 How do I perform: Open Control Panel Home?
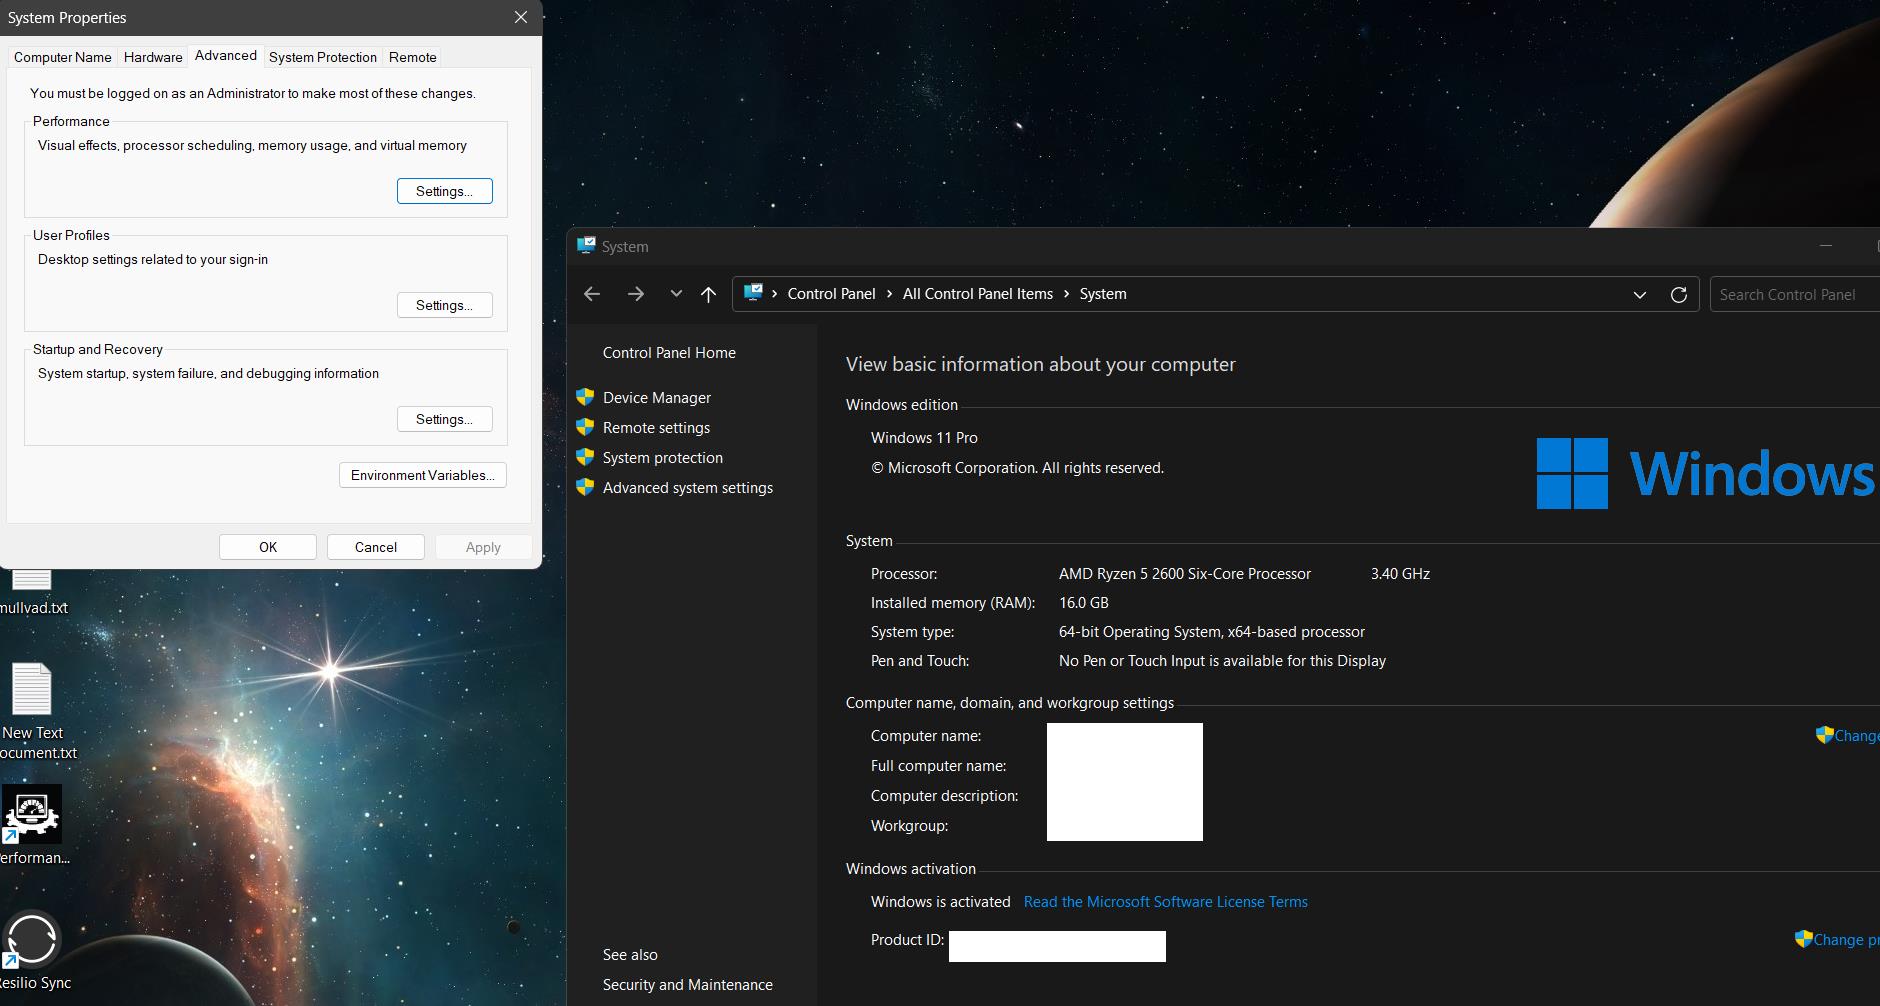click(x=669, y=353)
